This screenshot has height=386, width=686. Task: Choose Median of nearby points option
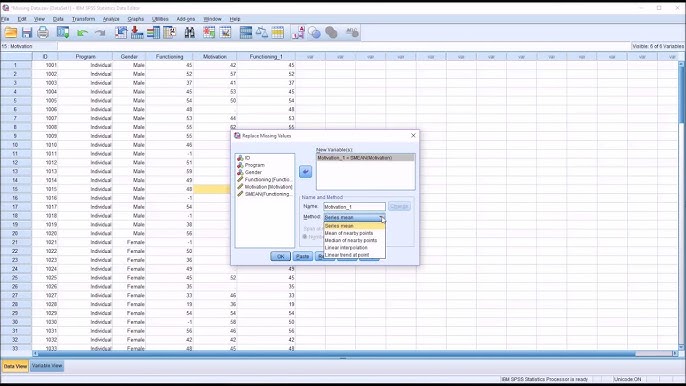tap(354, 240)
